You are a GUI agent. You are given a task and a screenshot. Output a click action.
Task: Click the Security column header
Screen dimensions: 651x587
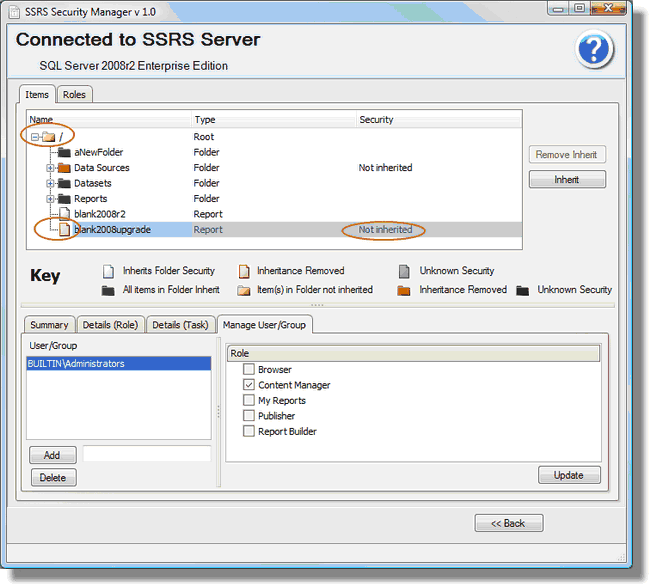(x=439, y=120)
